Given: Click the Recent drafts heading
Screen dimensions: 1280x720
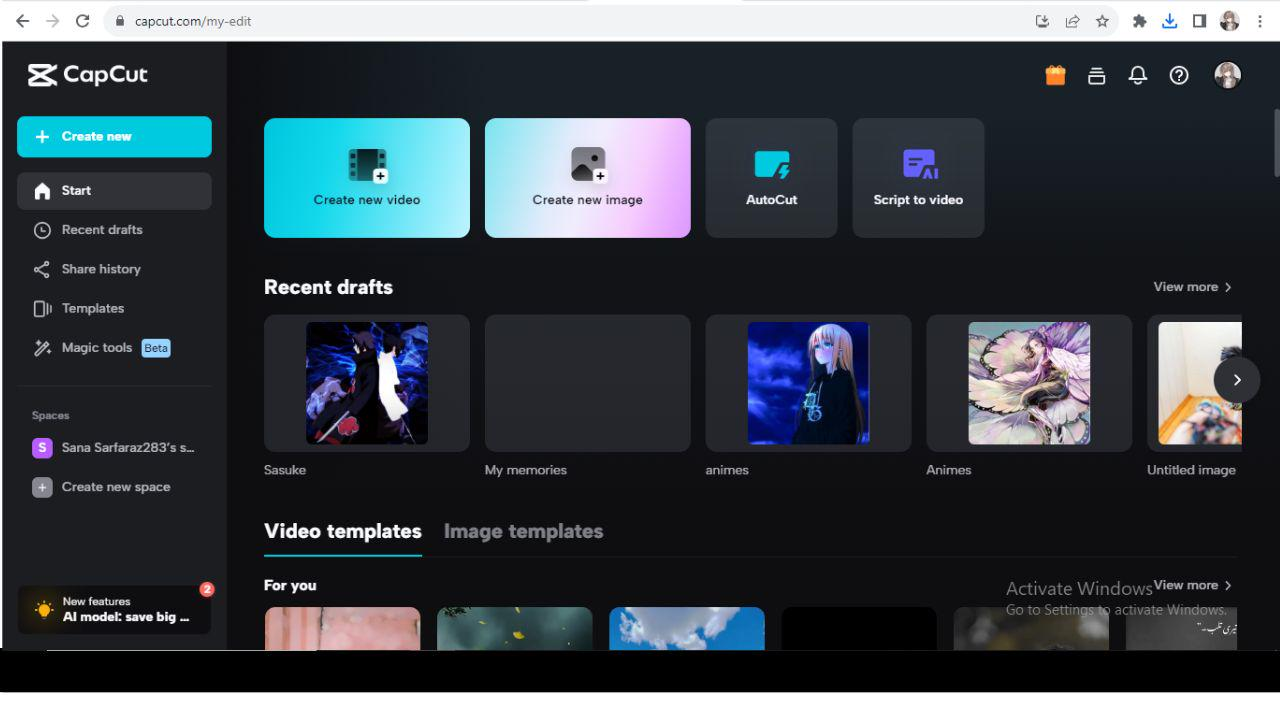Looking at the screenshot, I should point(328,287).
